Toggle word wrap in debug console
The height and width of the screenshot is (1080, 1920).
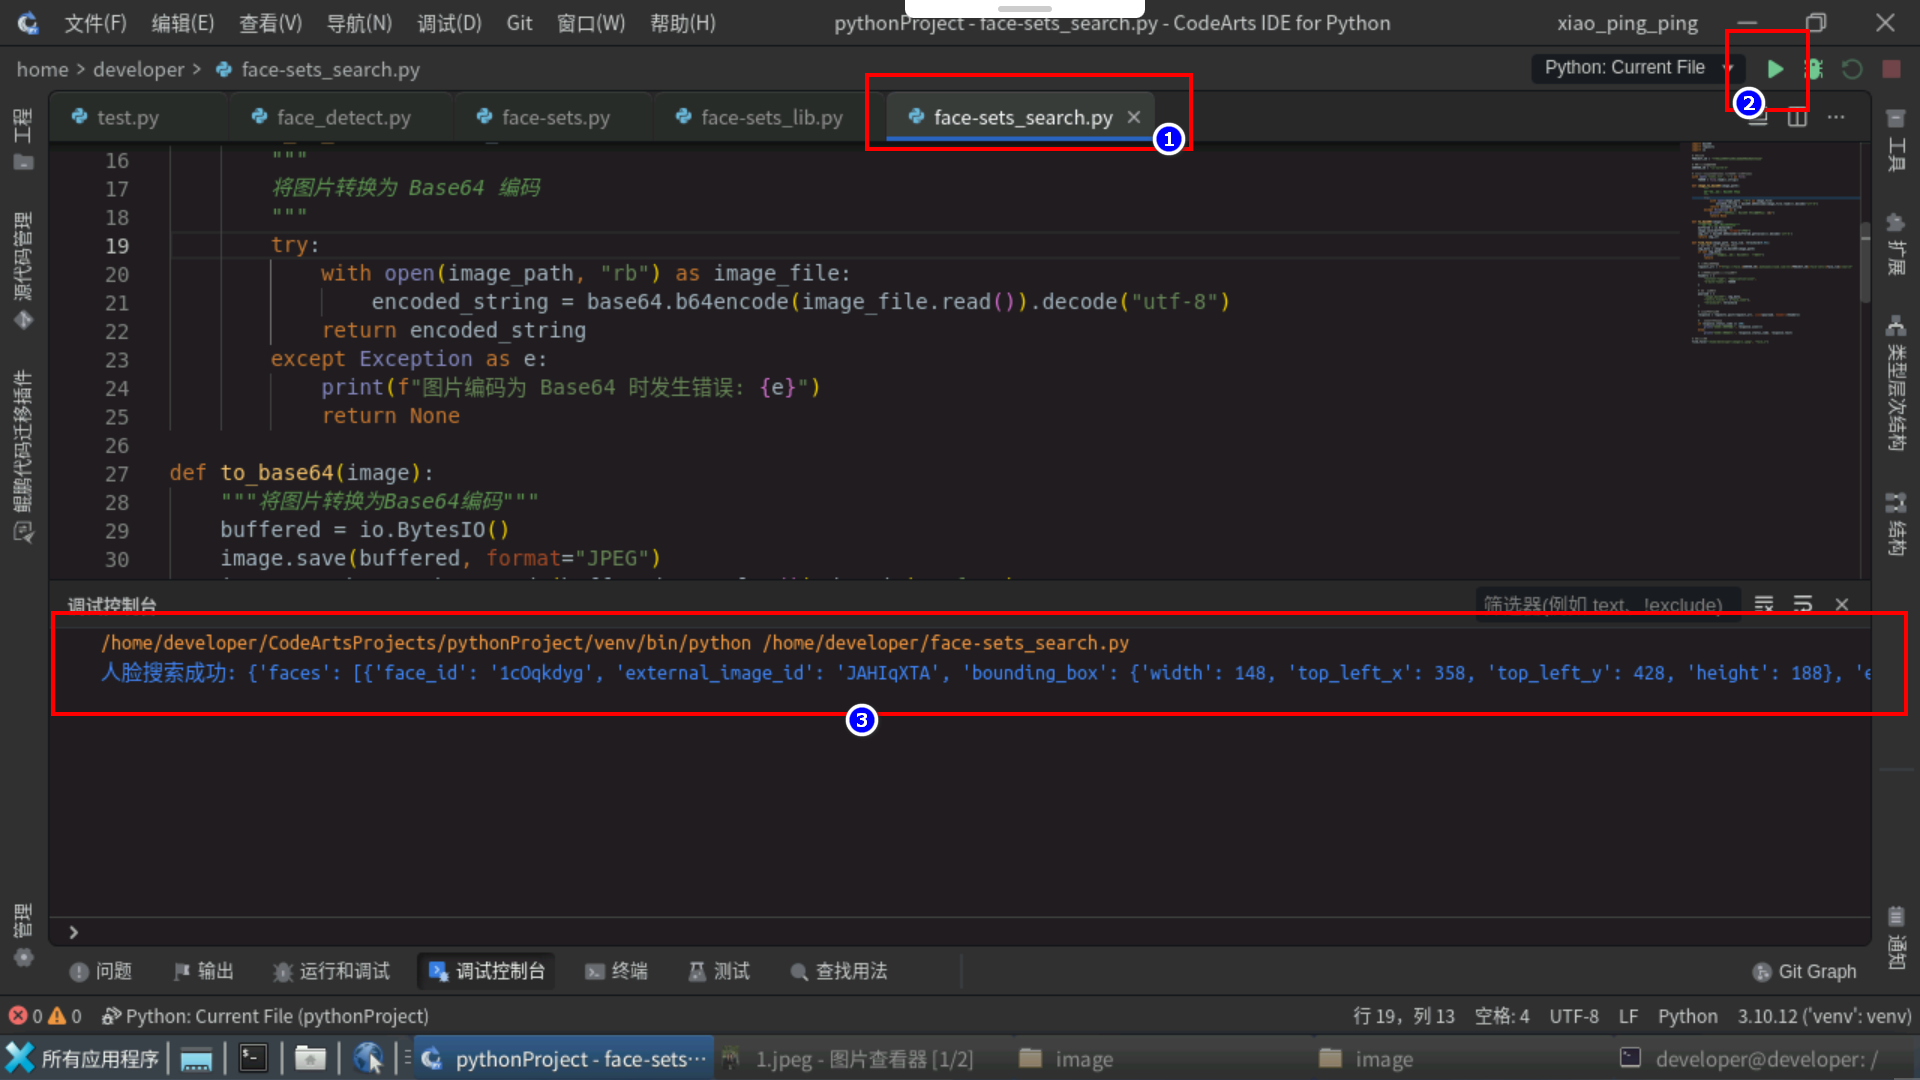(1803, 604)
